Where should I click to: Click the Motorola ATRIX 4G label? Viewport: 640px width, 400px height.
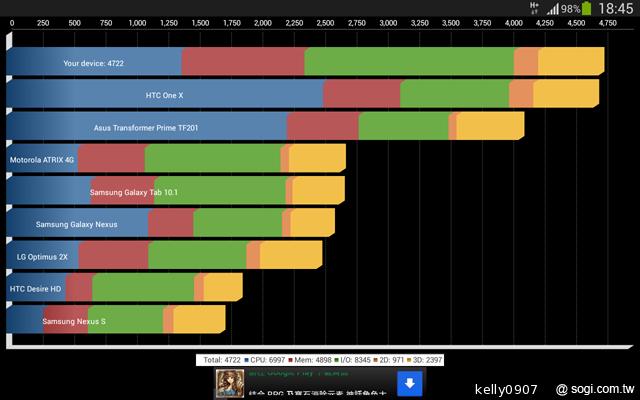click(42, 159)
